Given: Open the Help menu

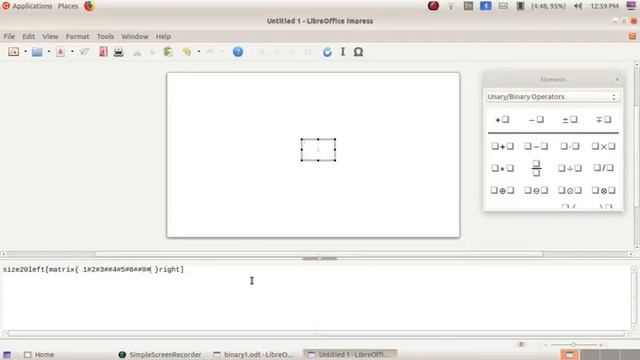Looking at the screenshot, I should [163, 36].
